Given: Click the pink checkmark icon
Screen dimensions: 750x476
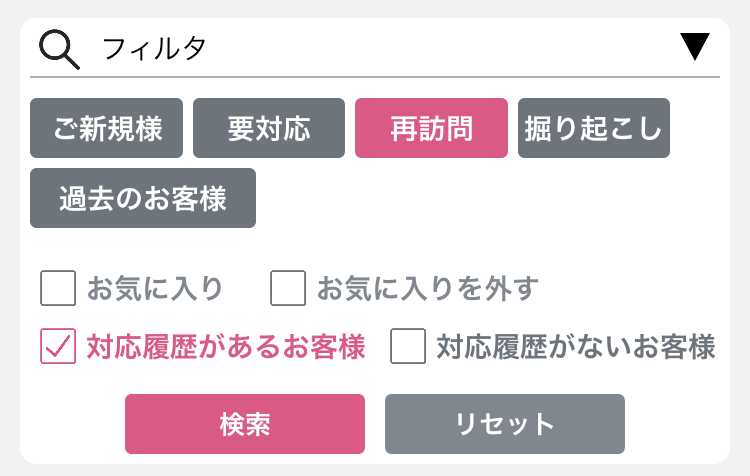Looking at the screenshot, I should click(58, 346).
